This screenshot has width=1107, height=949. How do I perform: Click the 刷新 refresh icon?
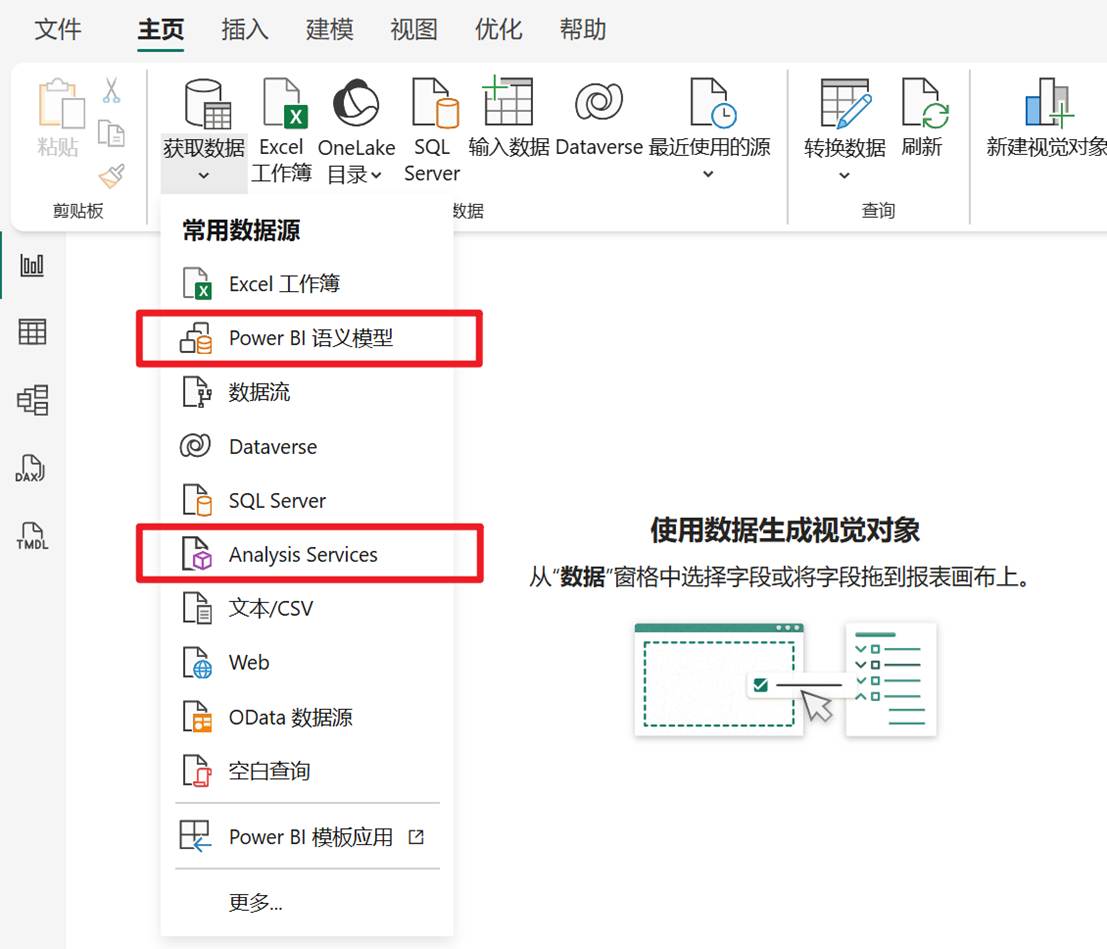pyautogui.click(x=924, y=103)
